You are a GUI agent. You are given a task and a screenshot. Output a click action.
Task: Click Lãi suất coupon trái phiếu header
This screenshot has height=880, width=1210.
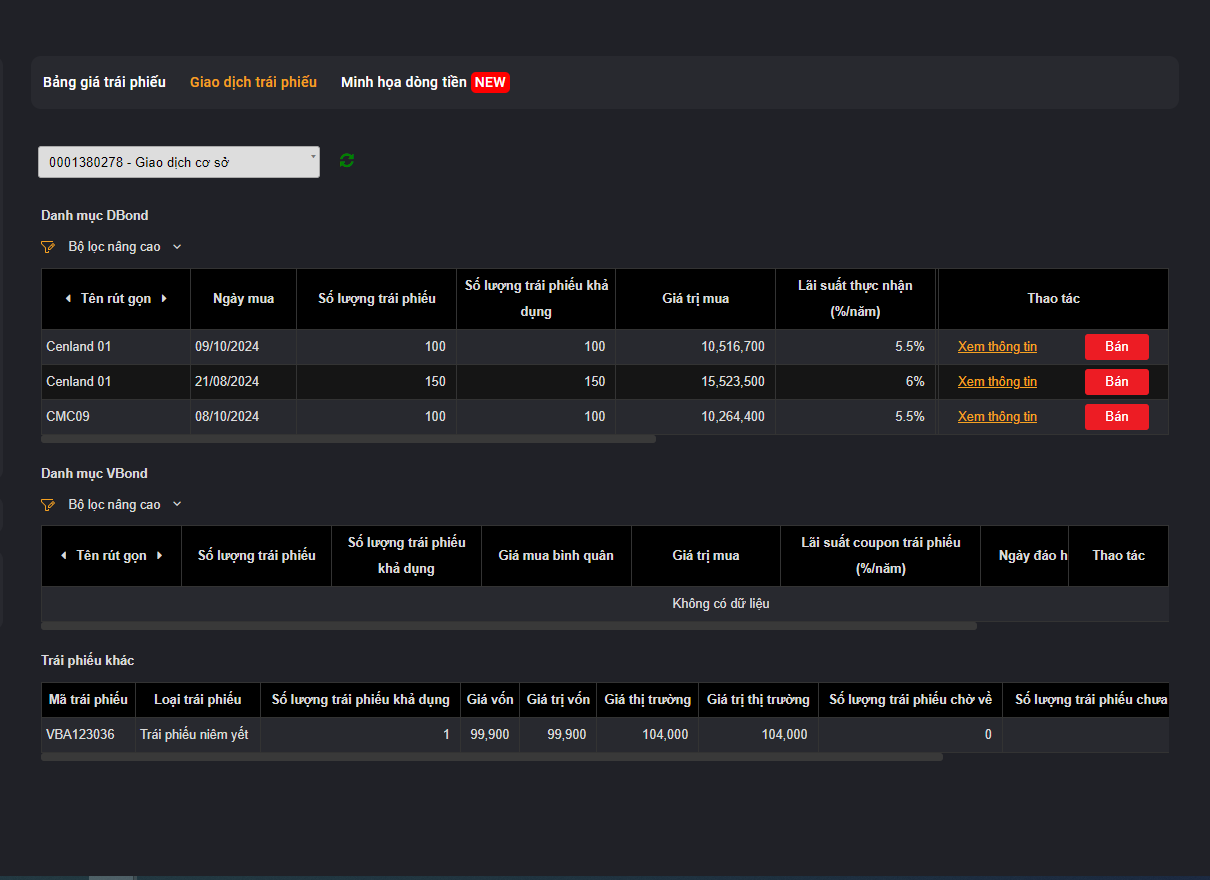[x=880, y=556]
